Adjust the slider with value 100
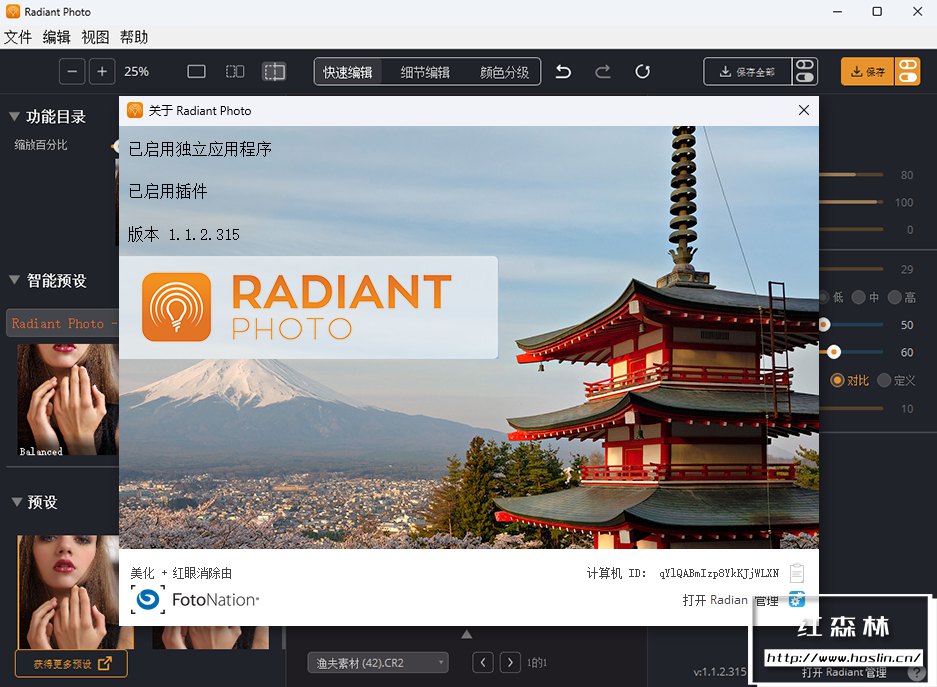 coord(851,202)
